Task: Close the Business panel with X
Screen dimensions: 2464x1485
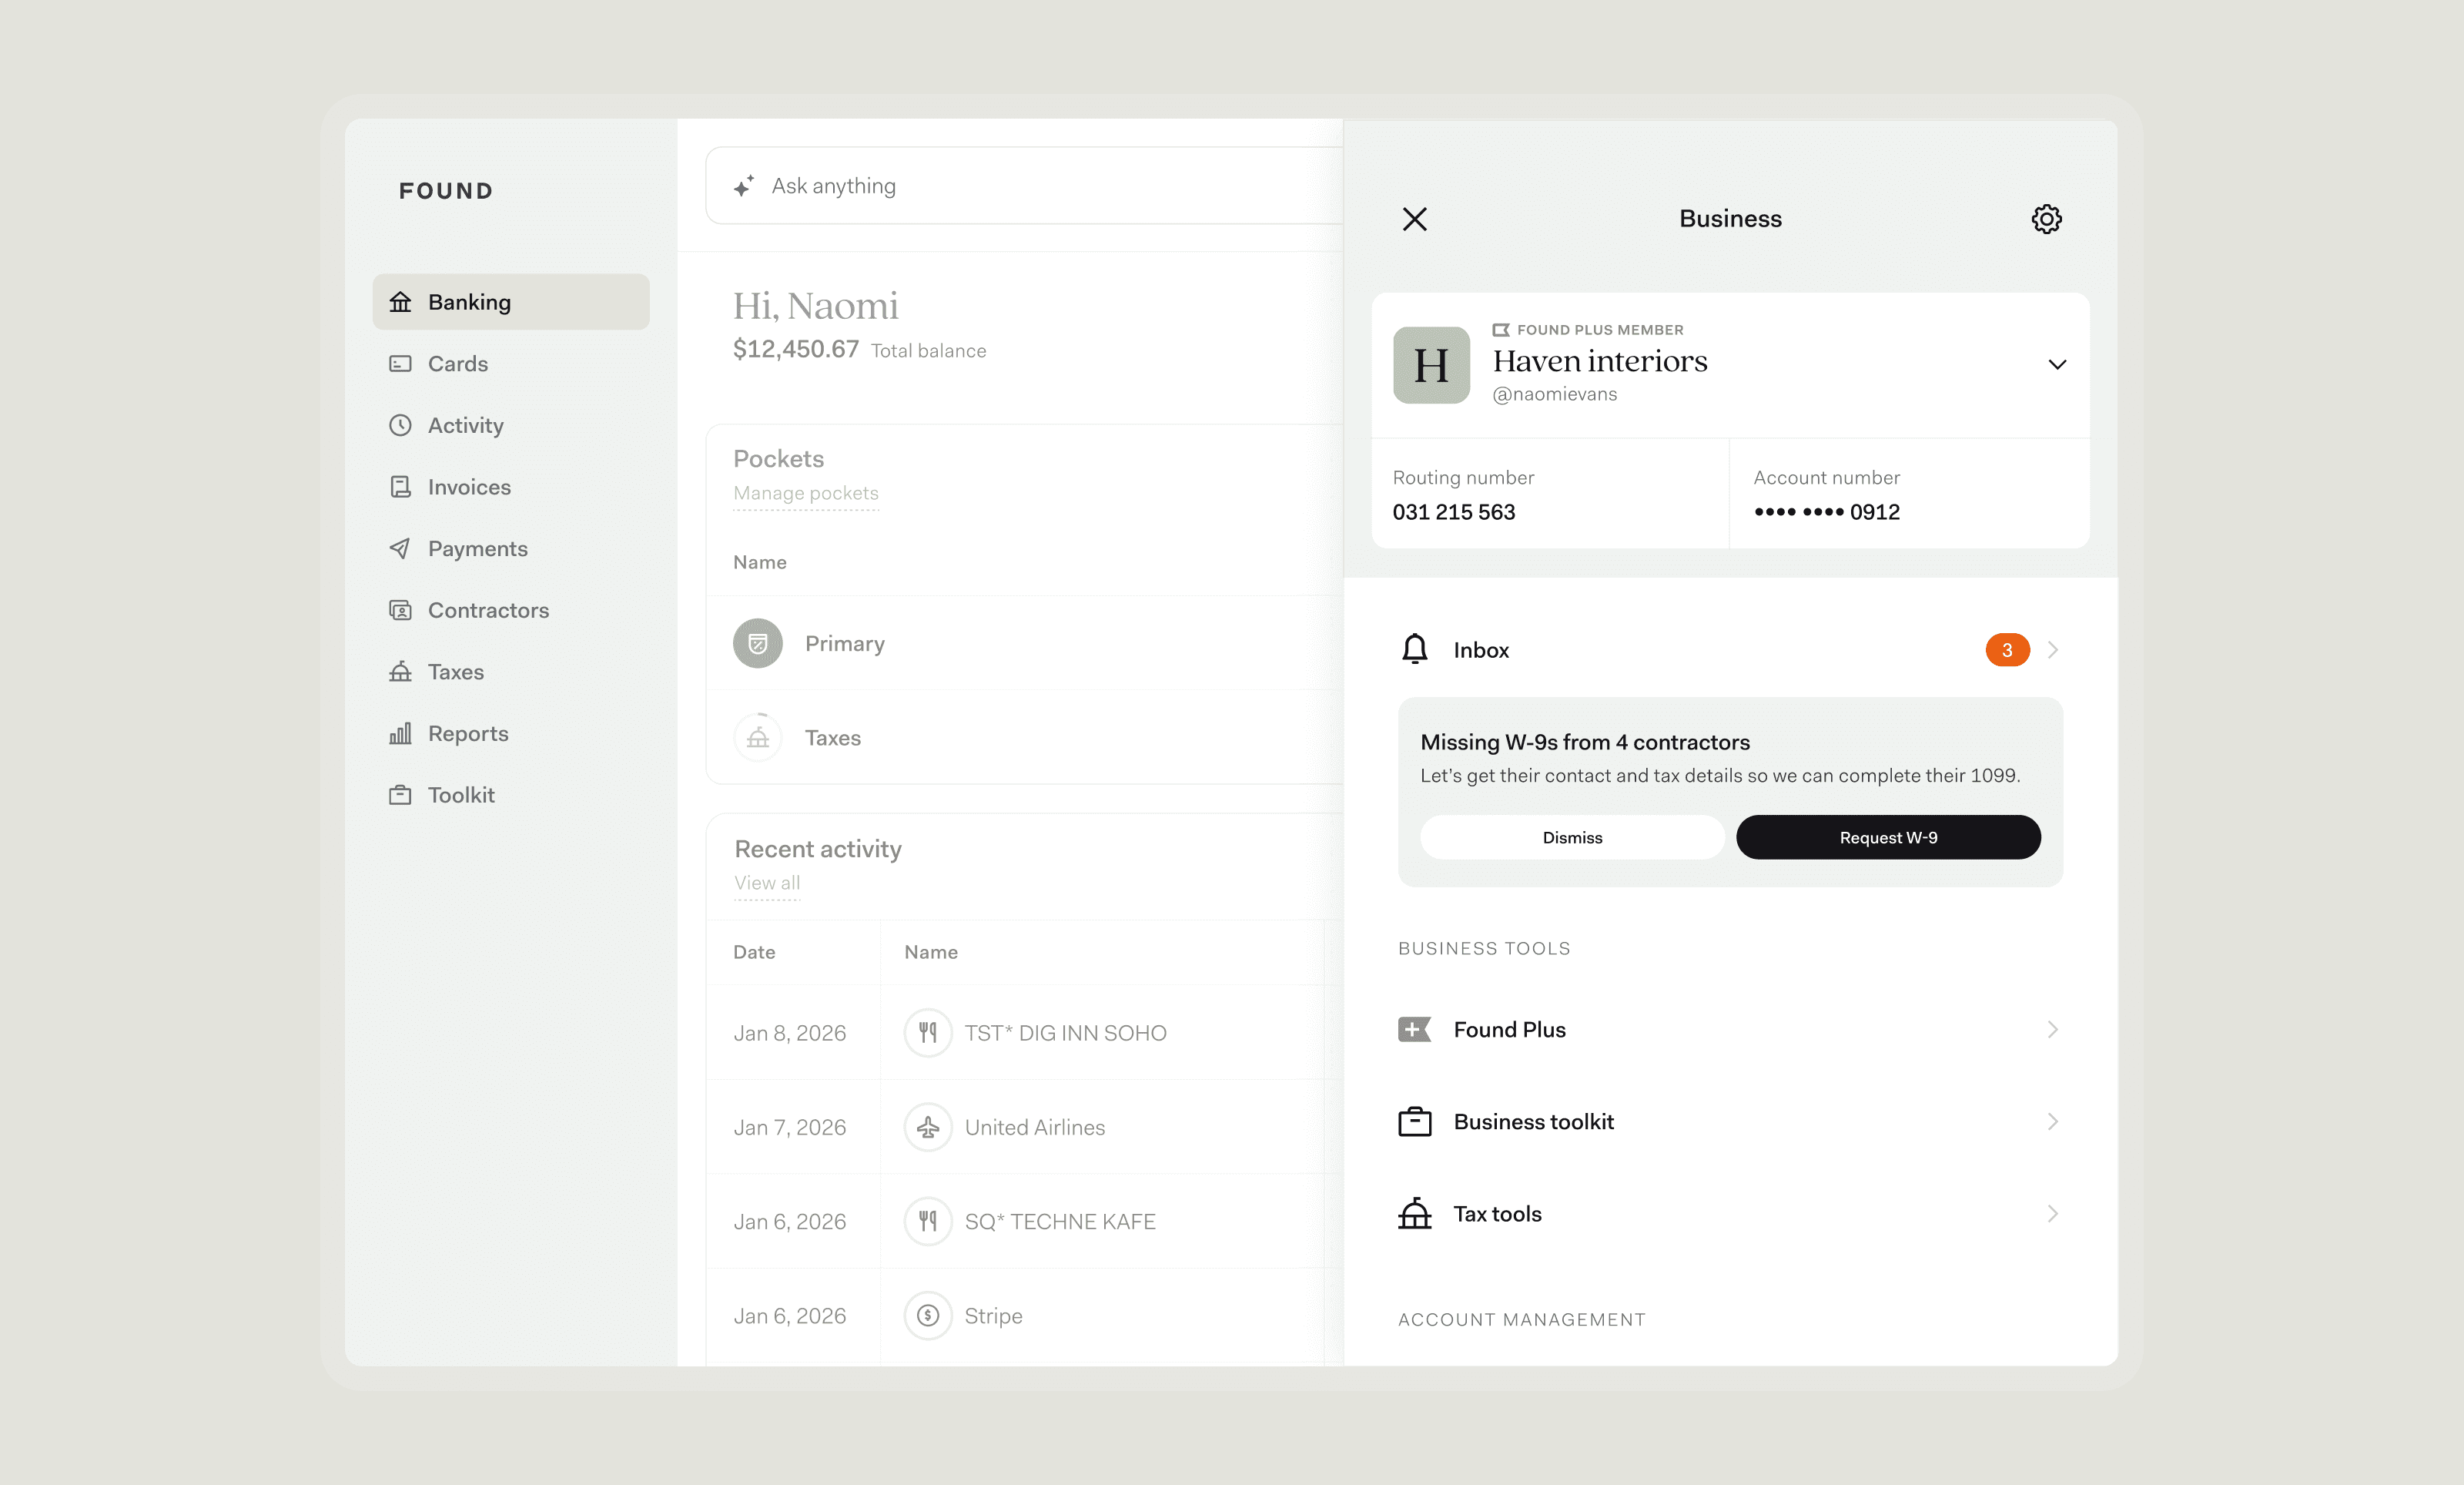Action: tap(1414, 219)
